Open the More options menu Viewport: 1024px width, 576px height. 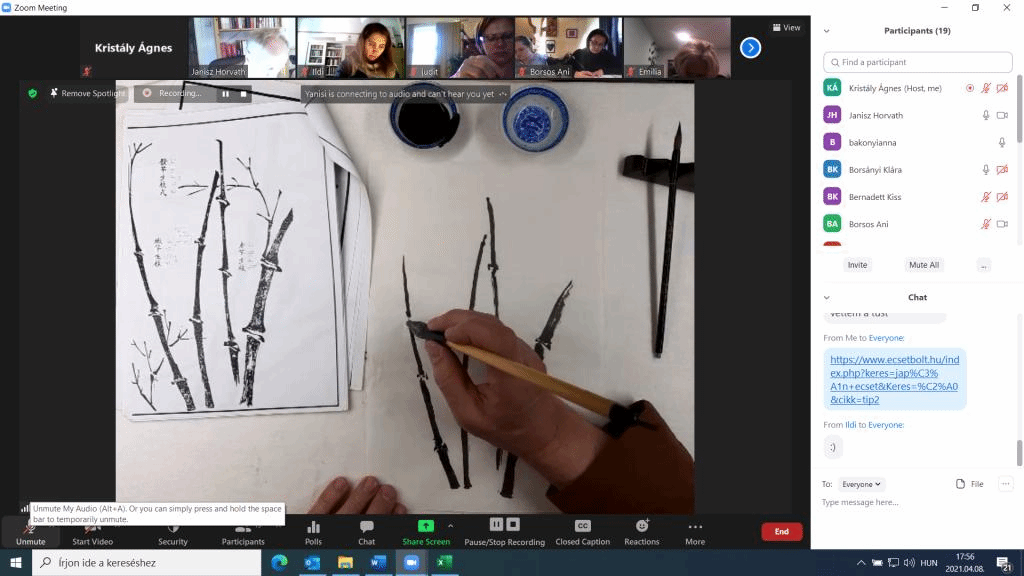[695, 532]
